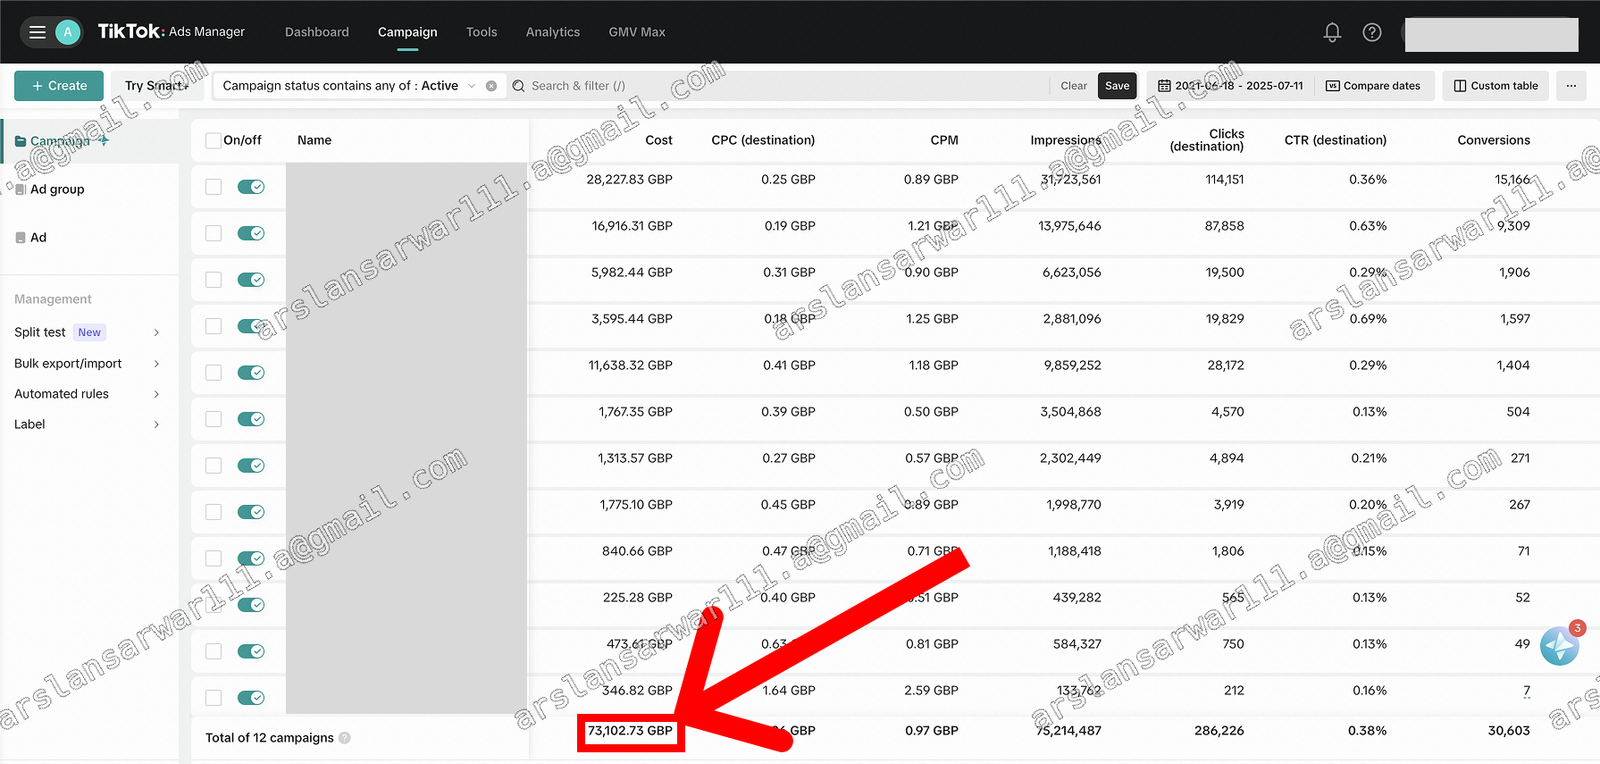Tick checkbox for the 16,916.31 GBP campaign
The width and height of the screenshot is (1600, 764).
(x=213, y=233)
